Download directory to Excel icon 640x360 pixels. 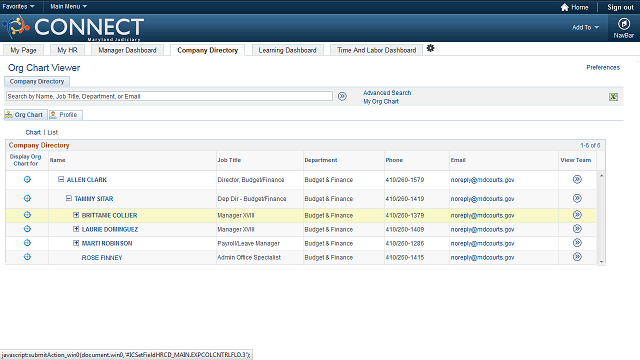click(613, 97)
